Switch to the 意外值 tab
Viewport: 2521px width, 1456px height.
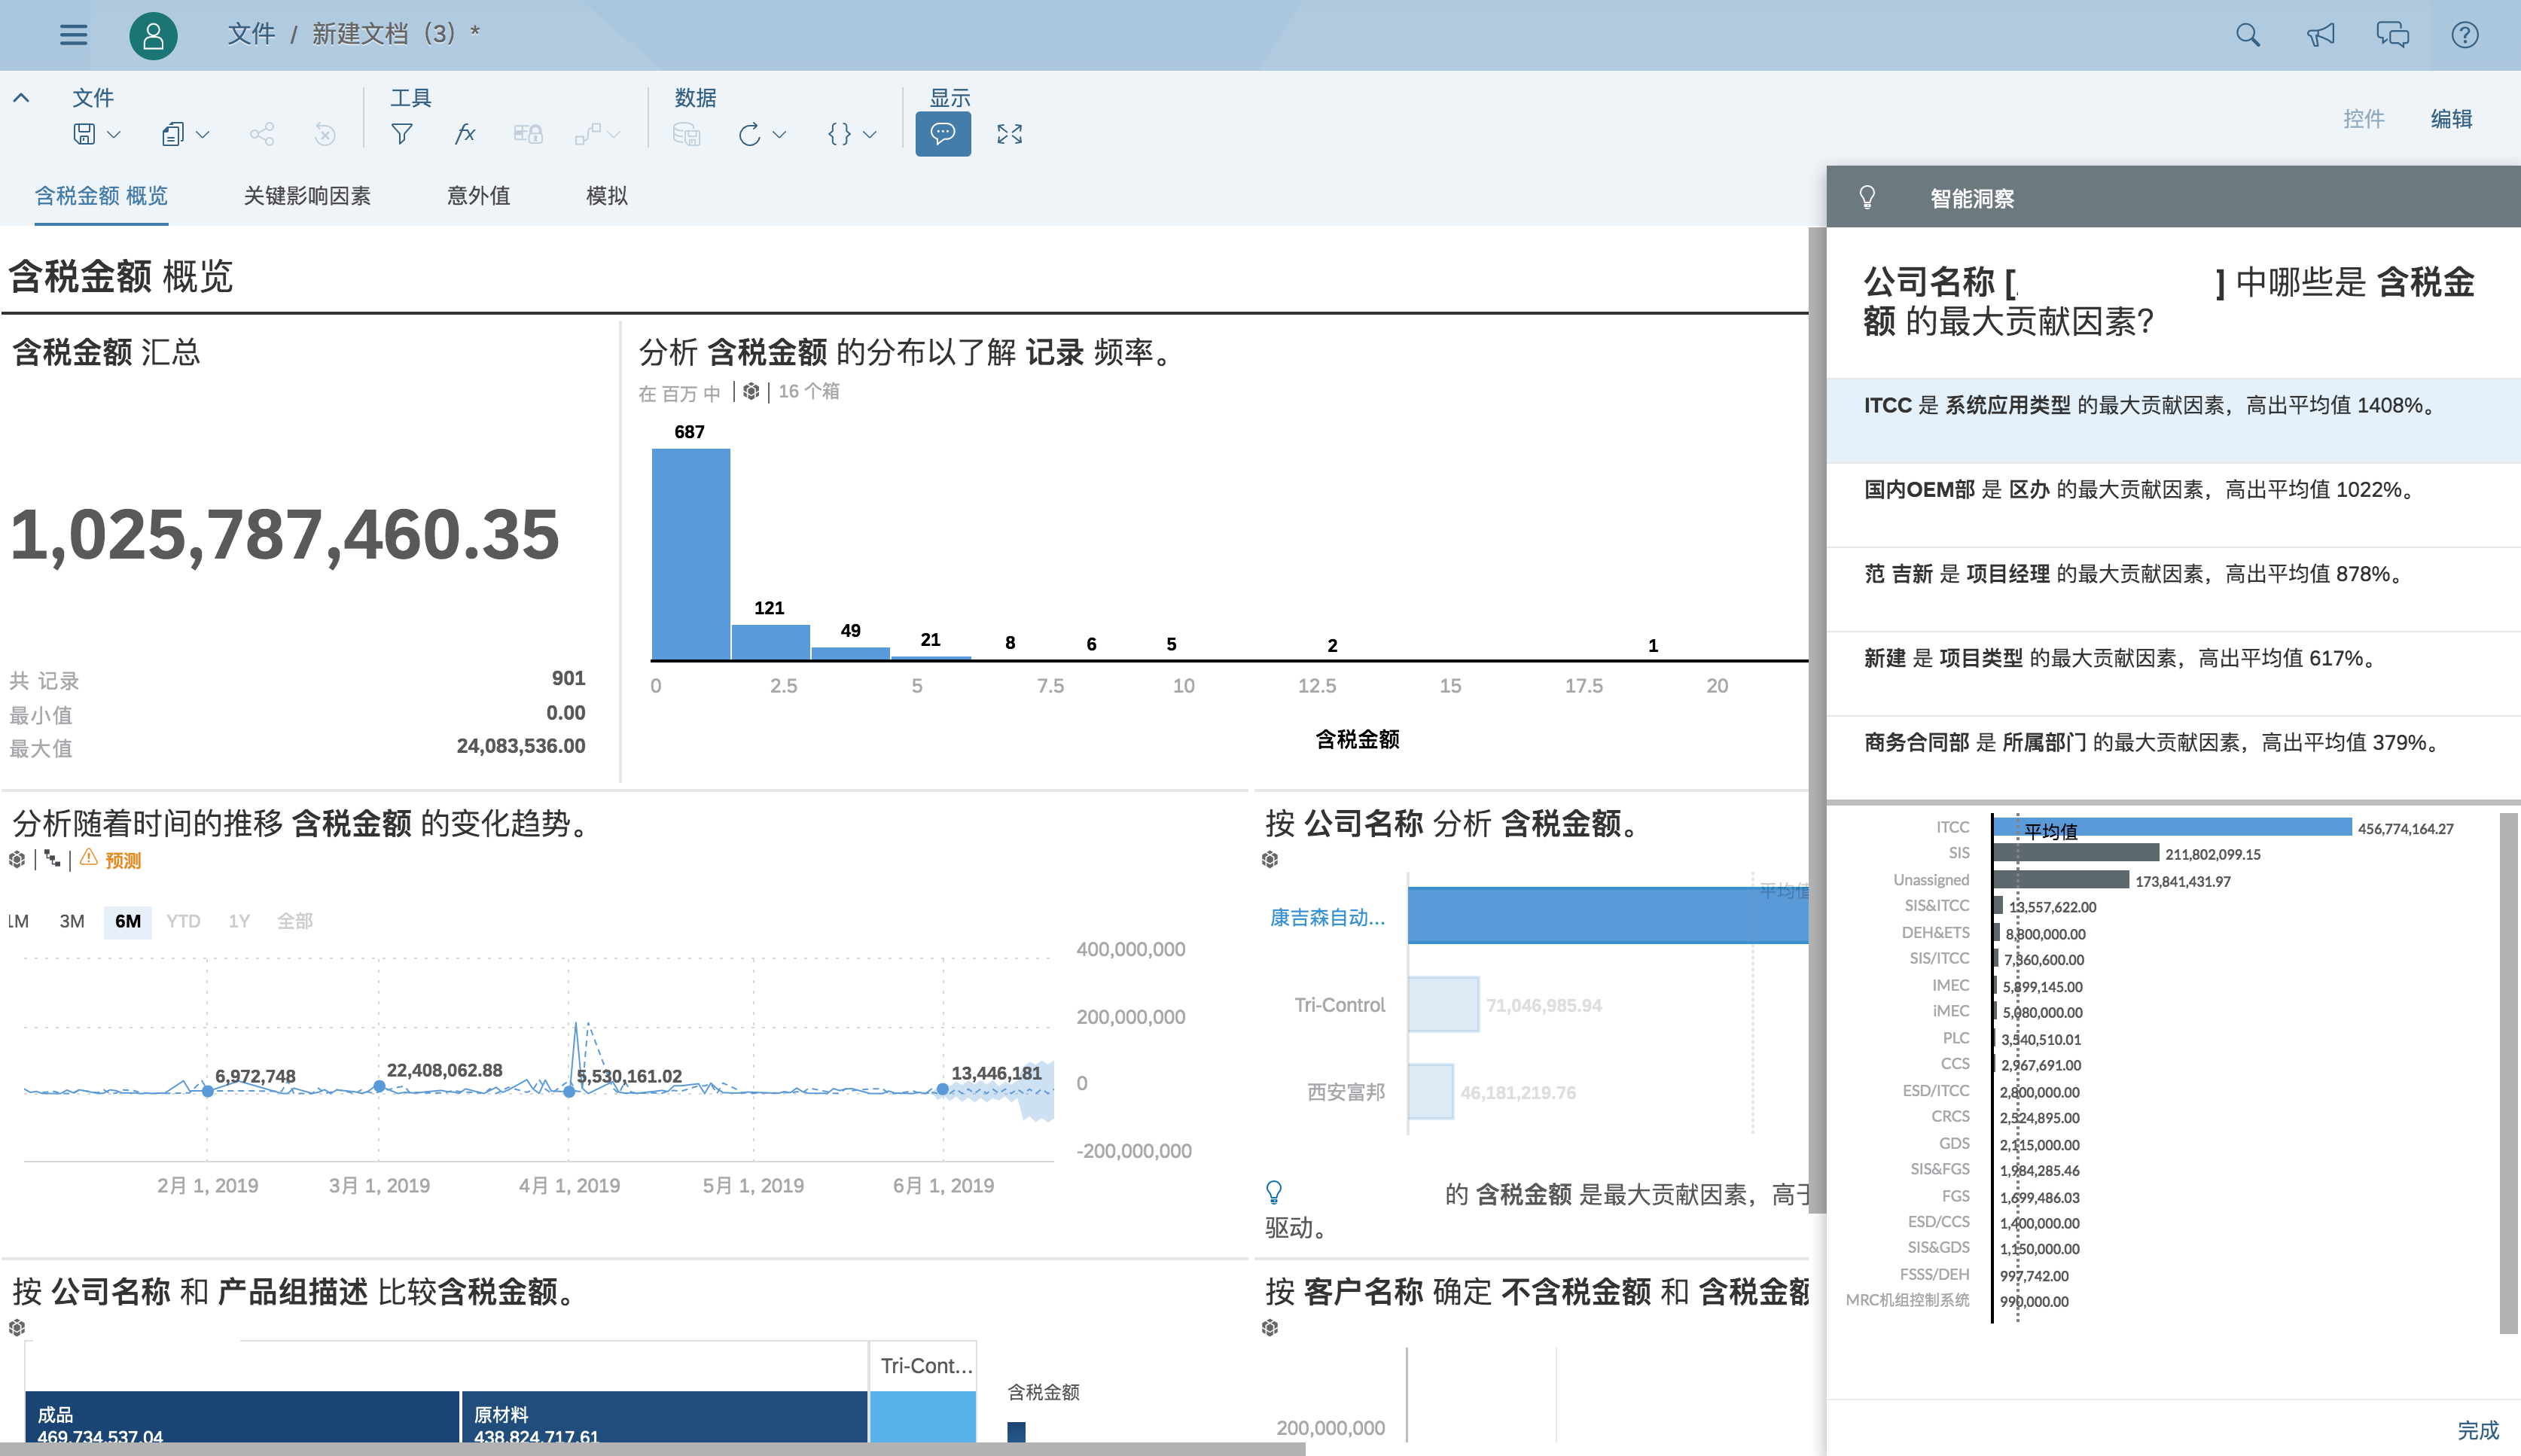tap(478, 195)
